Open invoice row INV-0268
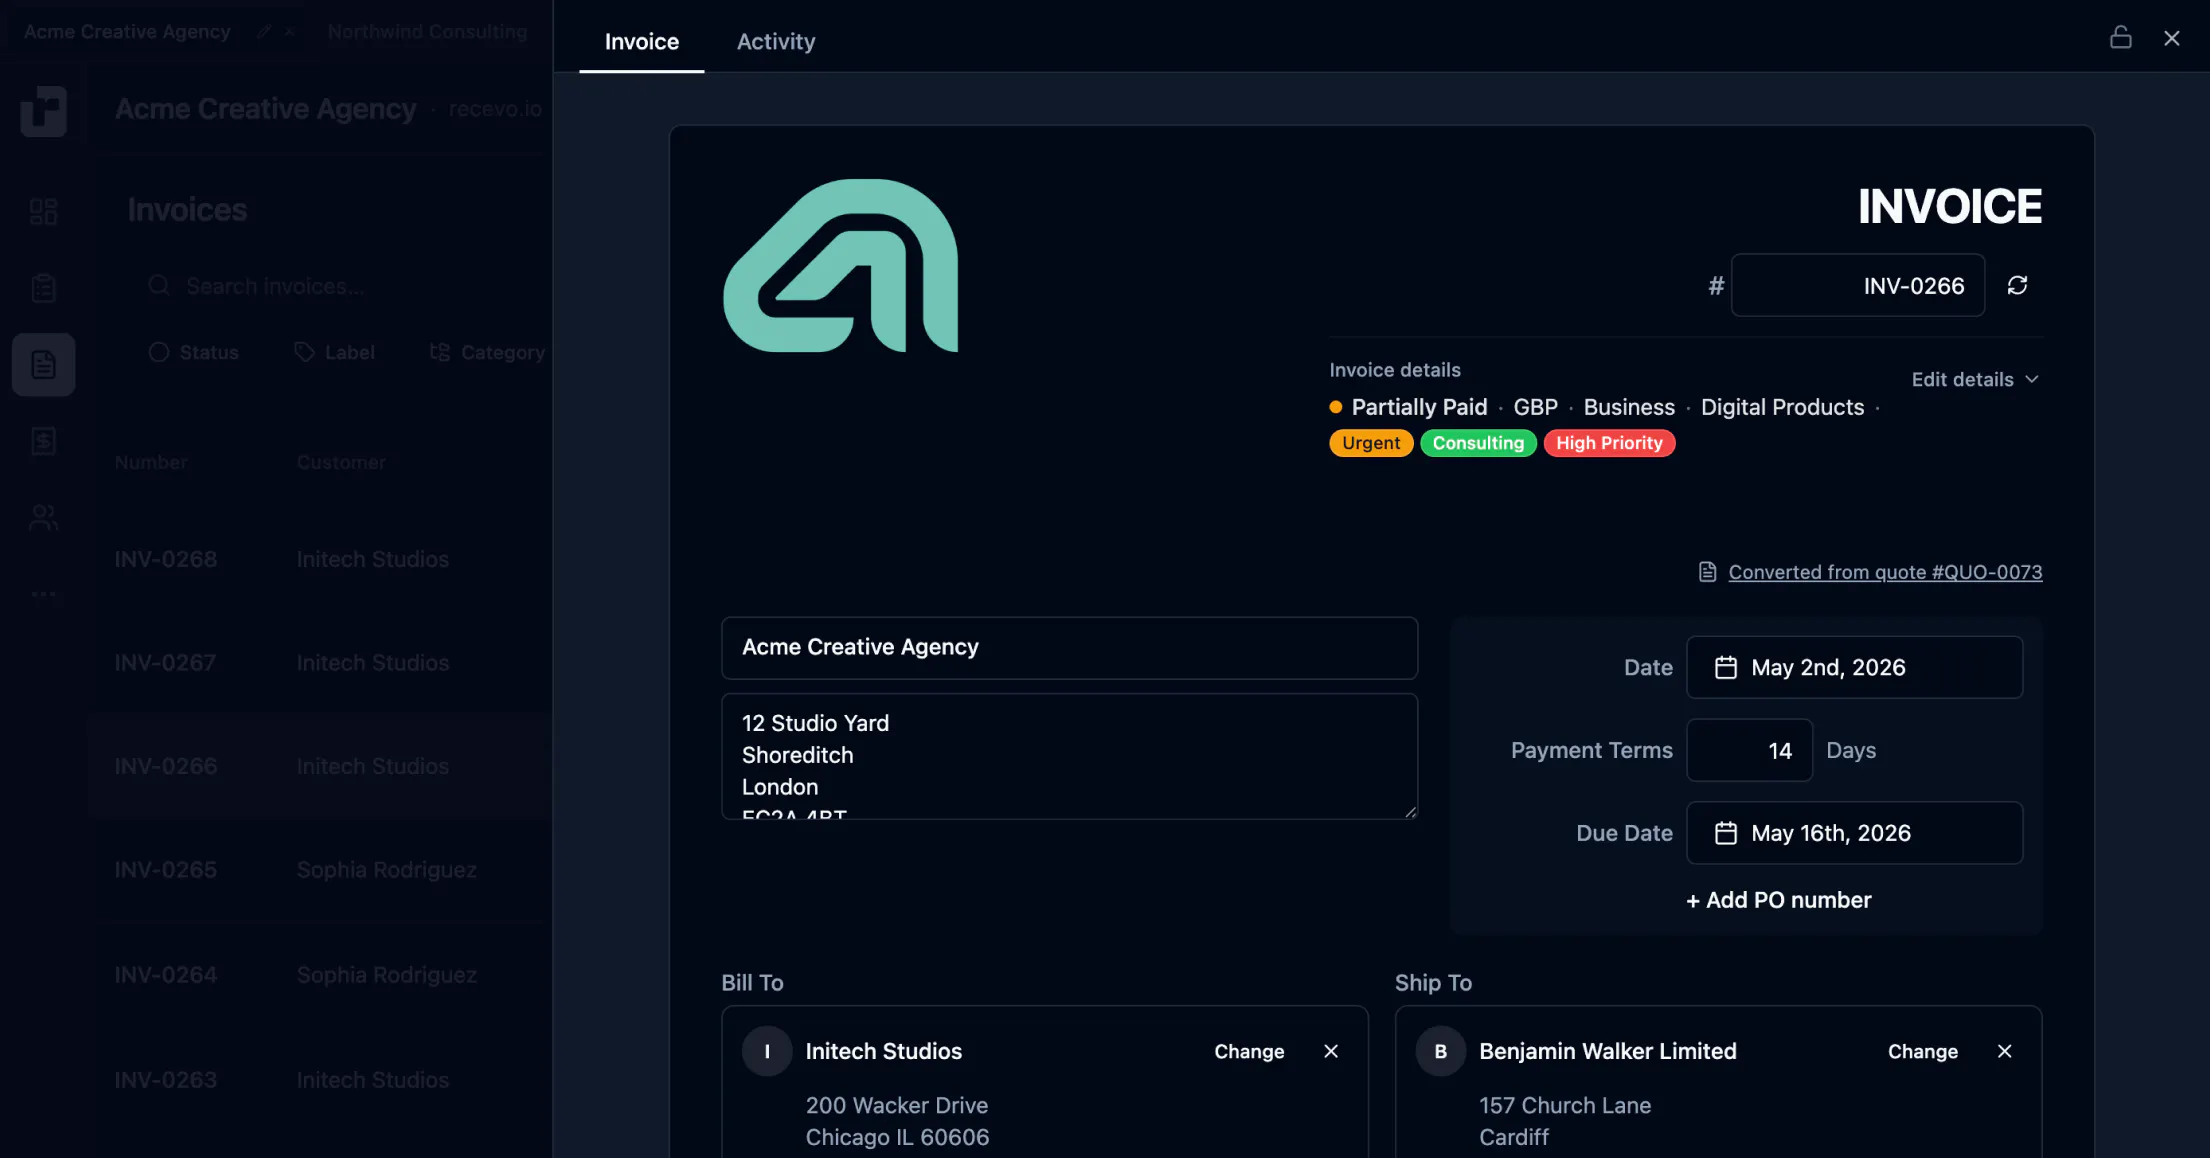2210x1158 pixels. (x=320, y=559)
